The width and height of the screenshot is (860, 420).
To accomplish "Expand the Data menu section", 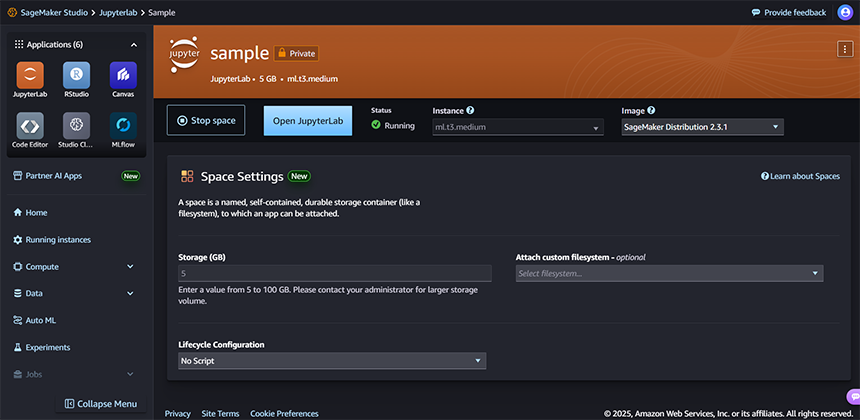I will [130, 293].
